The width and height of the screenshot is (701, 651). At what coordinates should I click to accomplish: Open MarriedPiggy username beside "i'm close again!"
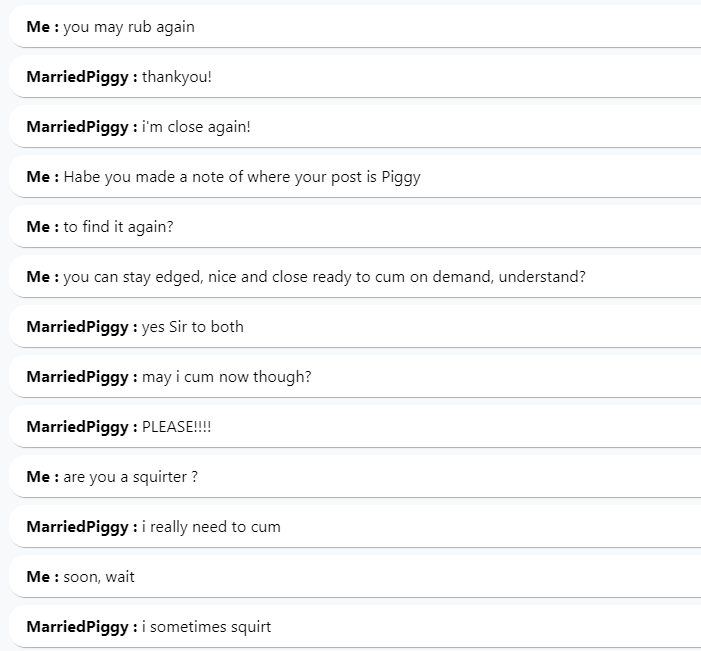78,127
